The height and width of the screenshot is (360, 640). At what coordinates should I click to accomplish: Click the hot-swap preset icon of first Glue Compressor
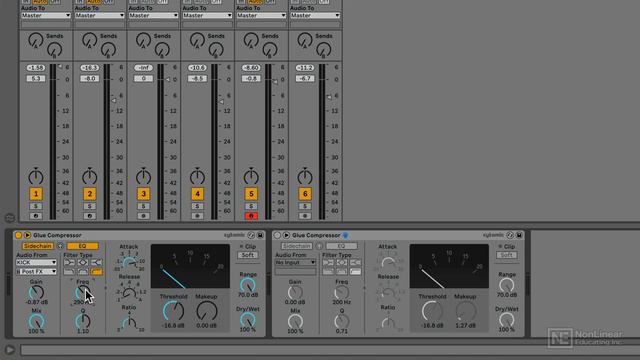pos(251,235)
